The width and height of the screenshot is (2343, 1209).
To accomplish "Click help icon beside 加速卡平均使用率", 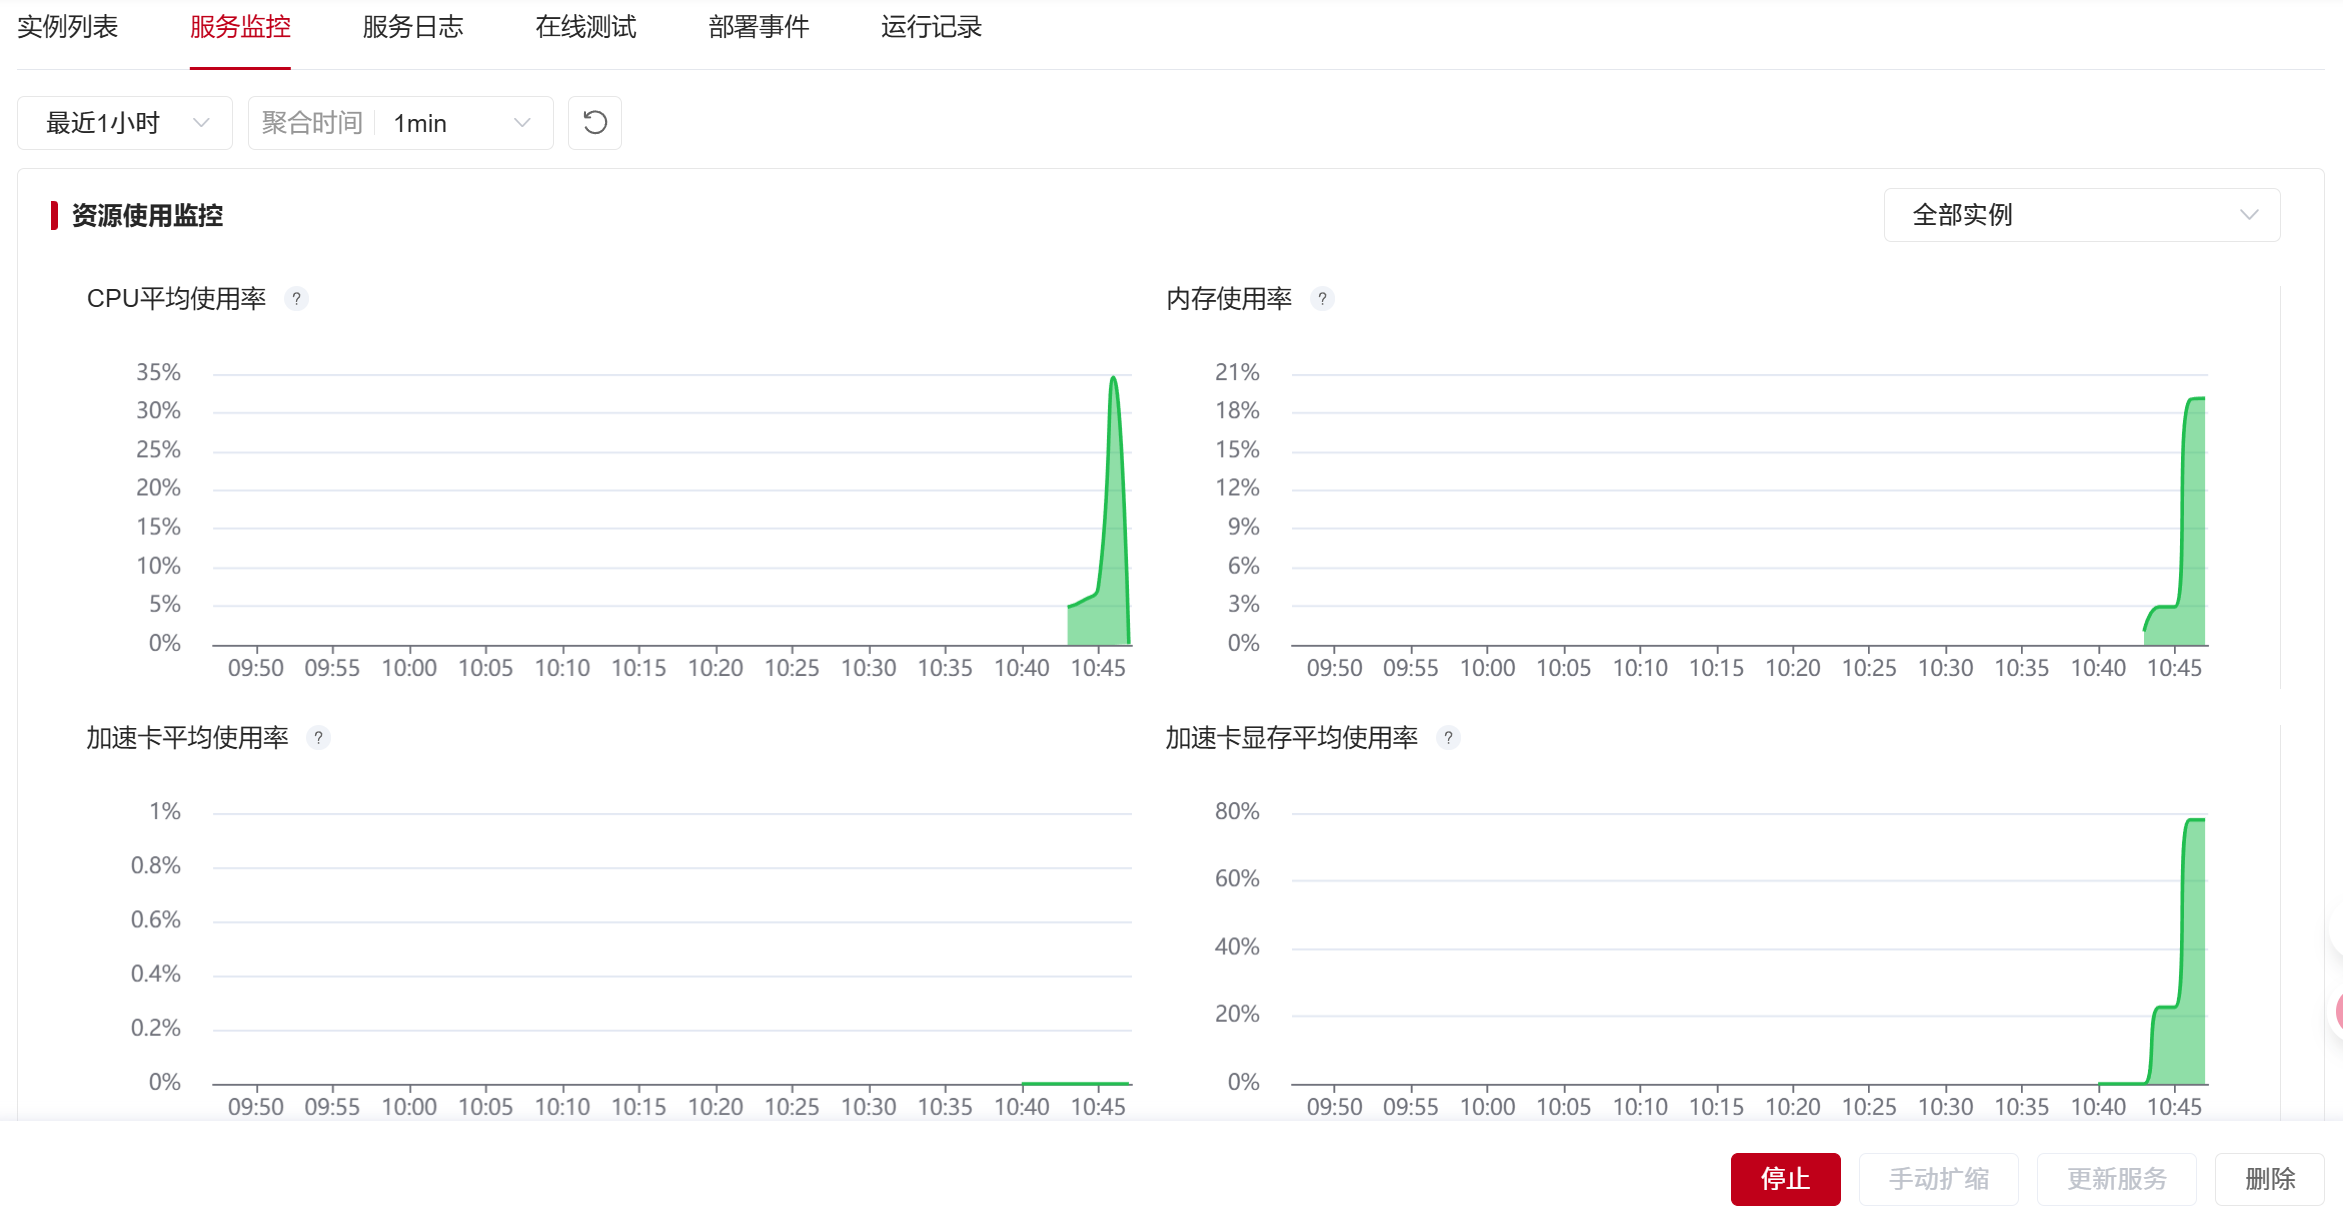I will tap(318, 738).
